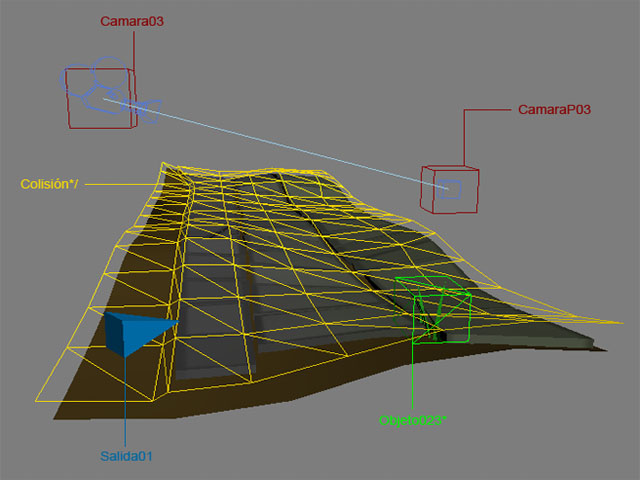Click the yellow leader line beside Colisión label
The width and height of the screenshot is (640, 480).
coord(120,183)
